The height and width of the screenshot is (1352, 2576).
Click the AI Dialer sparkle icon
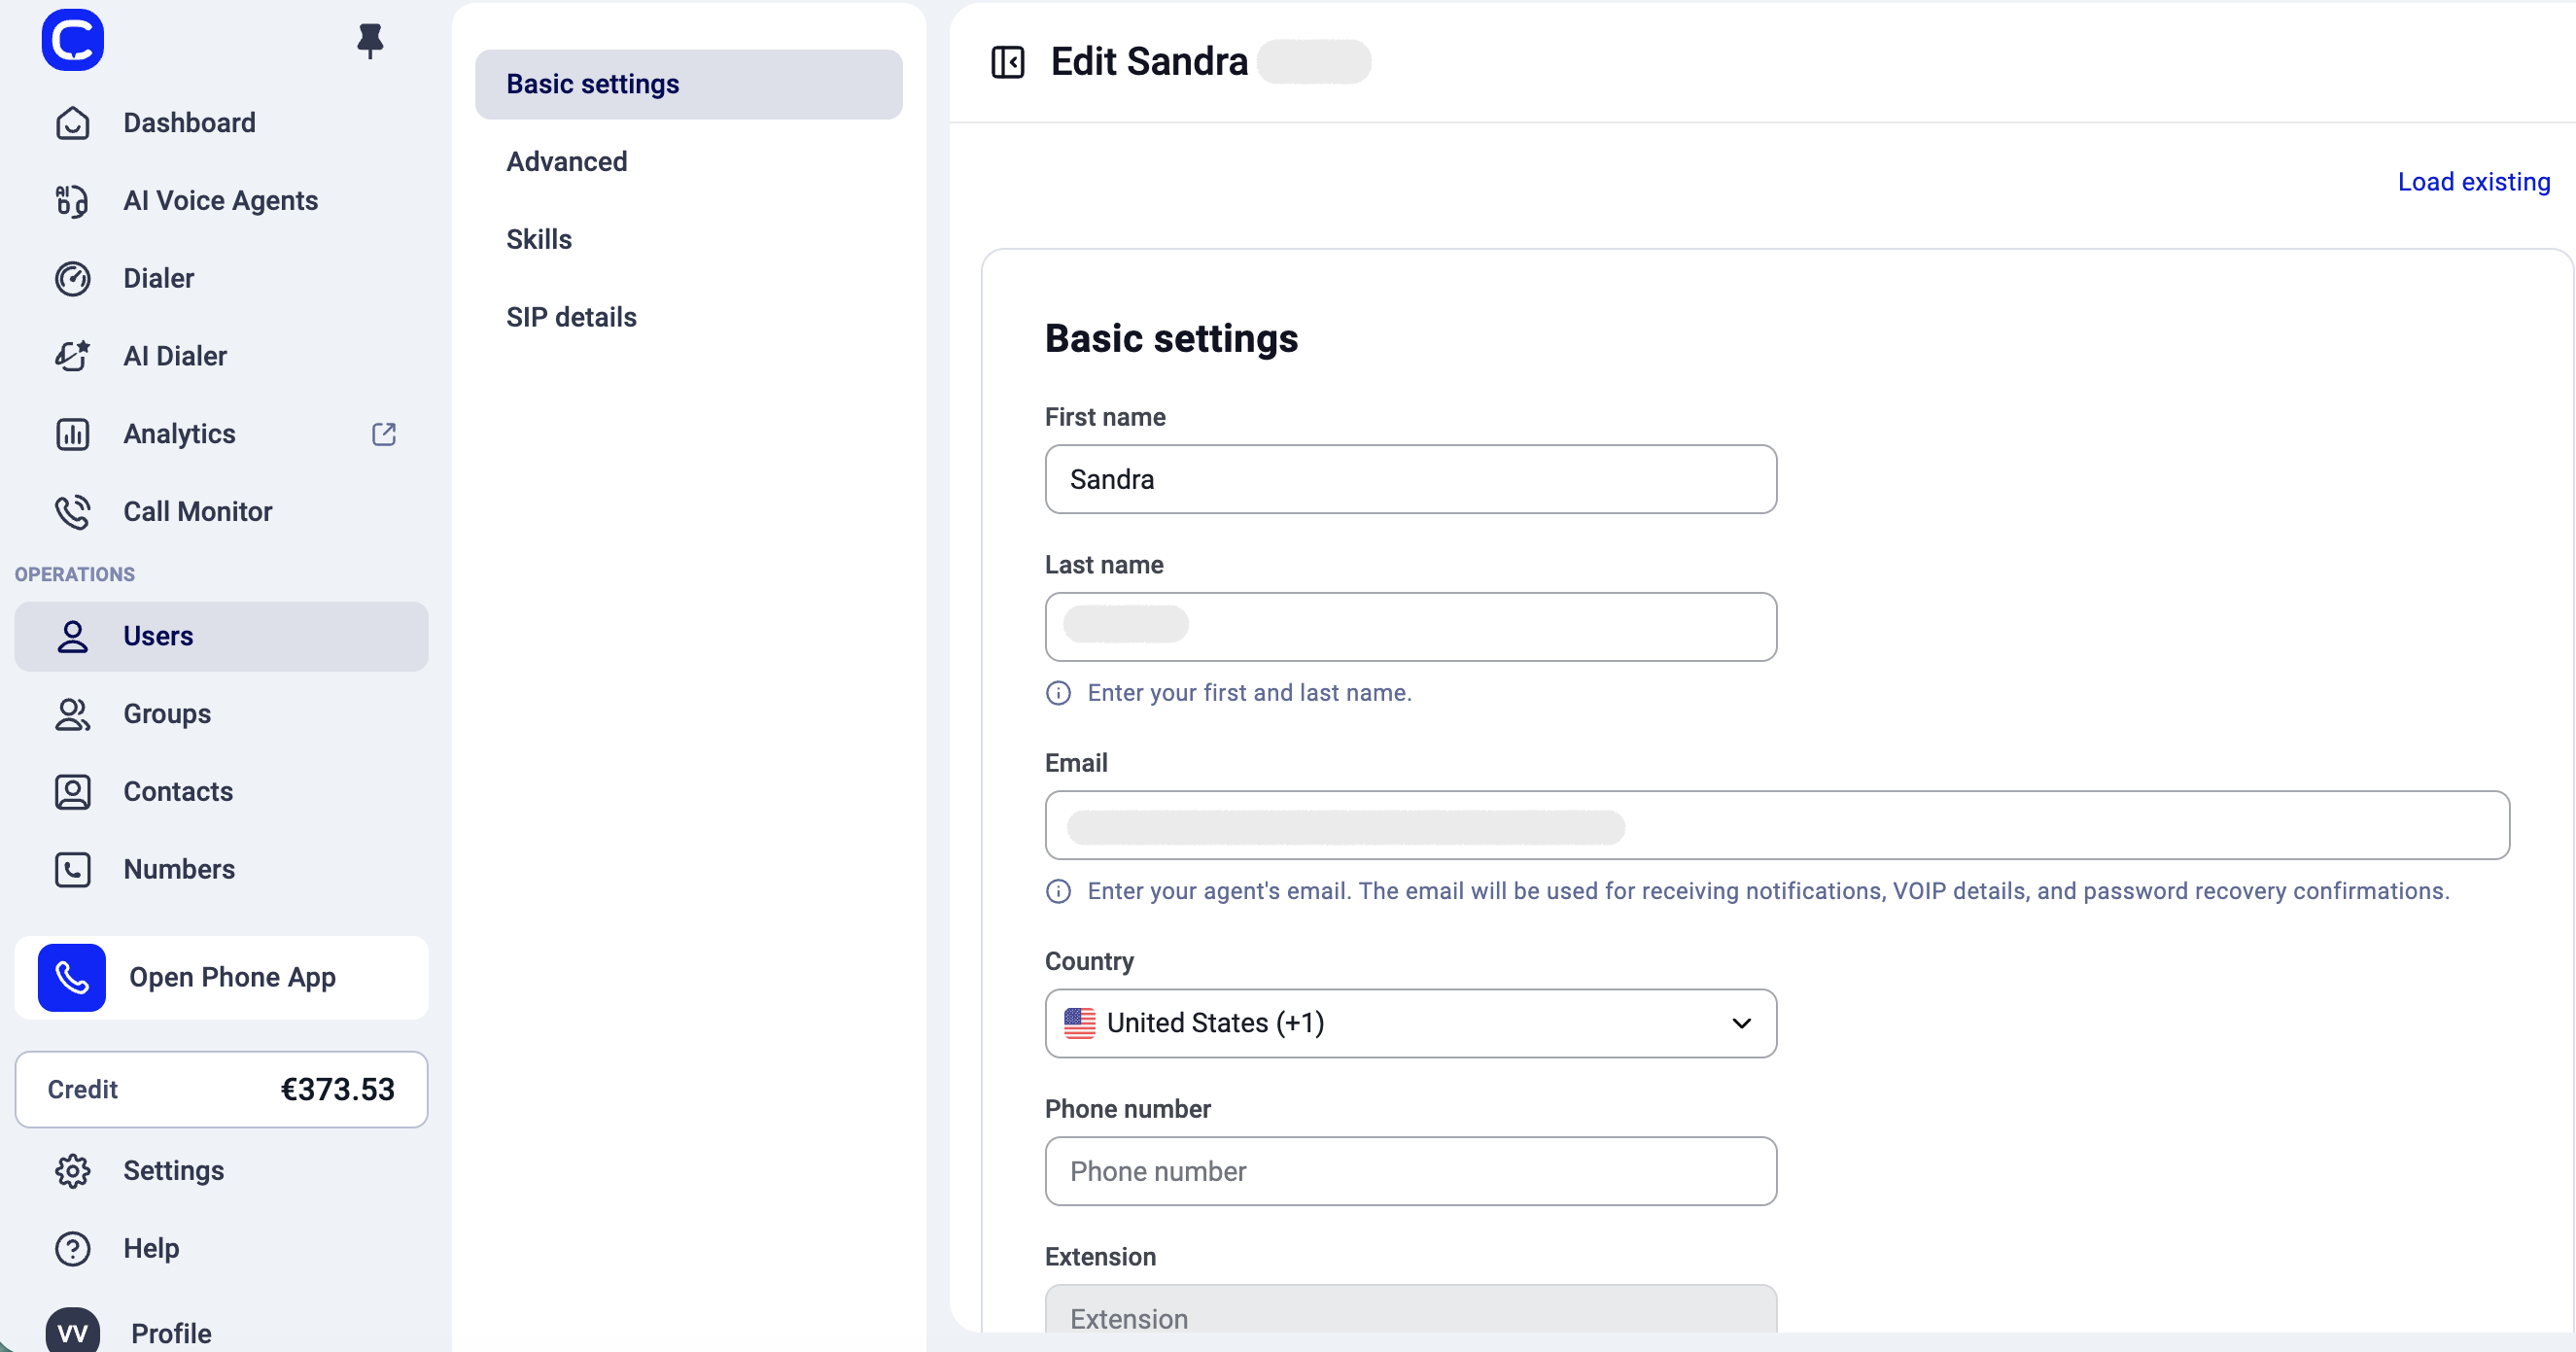click(x=72, y=356)
